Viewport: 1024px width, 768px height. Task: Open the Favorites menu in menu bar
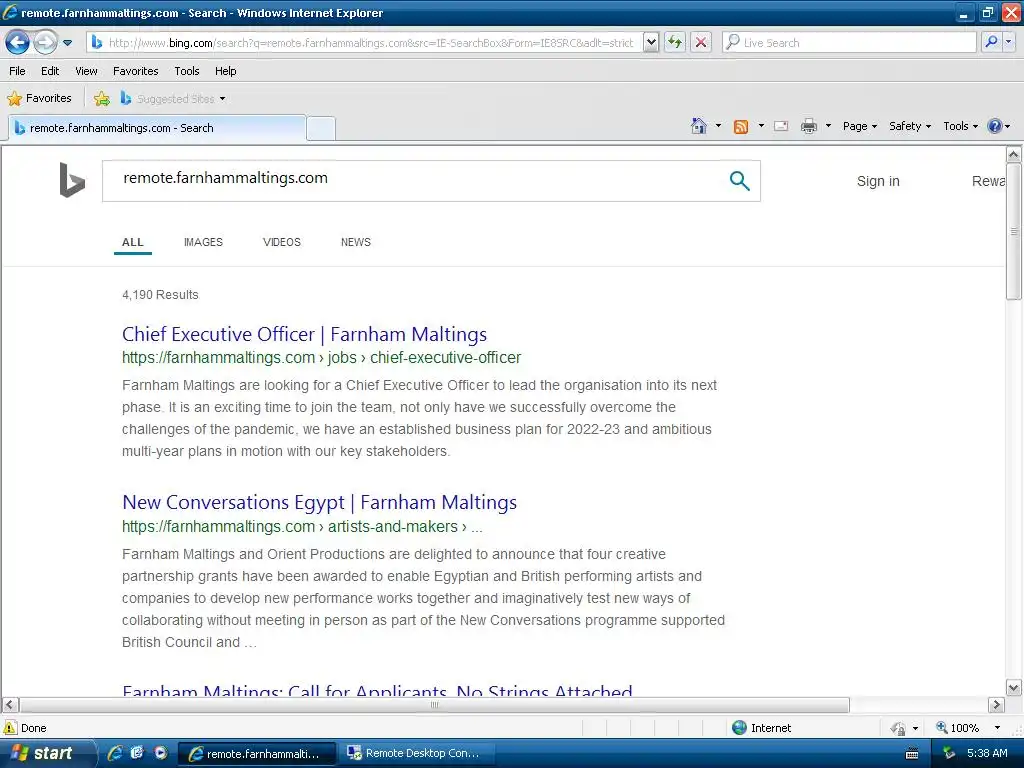point(135,71)
